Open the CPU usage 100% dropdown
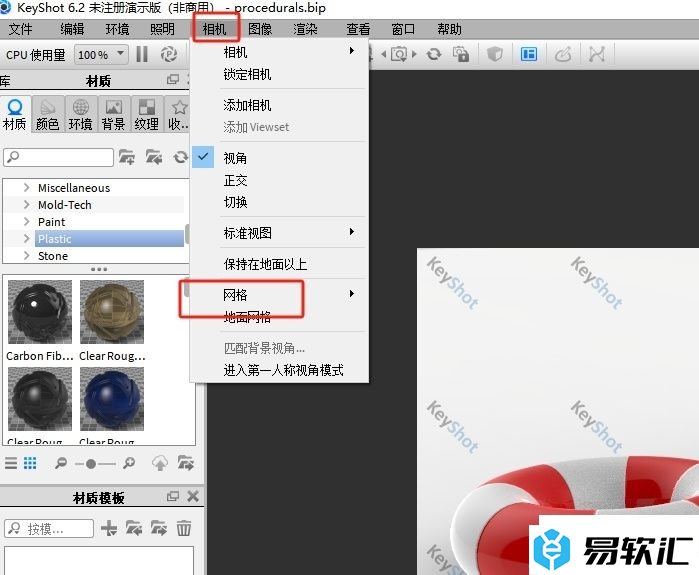The height and width of the screenshot is (575, 699). (x=102, y=54)
